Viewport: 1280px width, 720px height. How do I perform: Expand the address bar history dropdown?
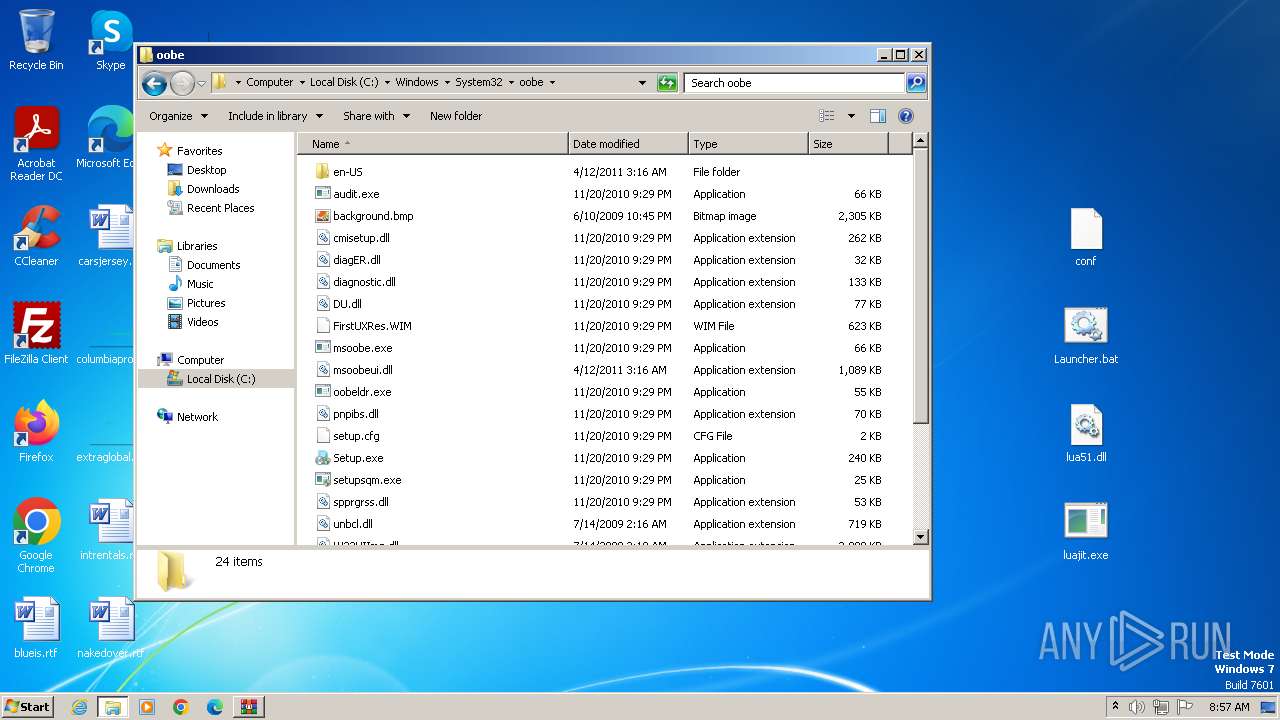(642, 83)
